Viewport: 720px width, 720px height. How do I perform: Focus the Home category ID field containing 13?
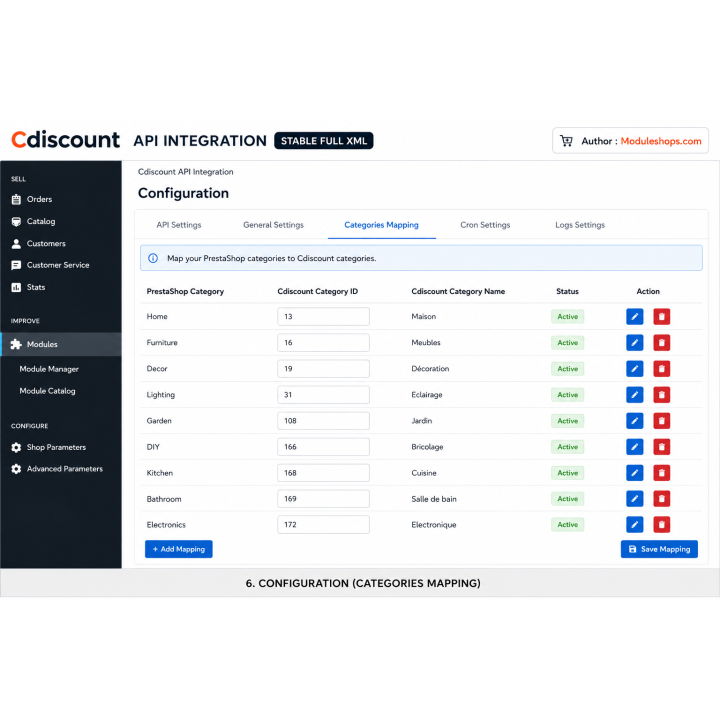click(323, 316)
